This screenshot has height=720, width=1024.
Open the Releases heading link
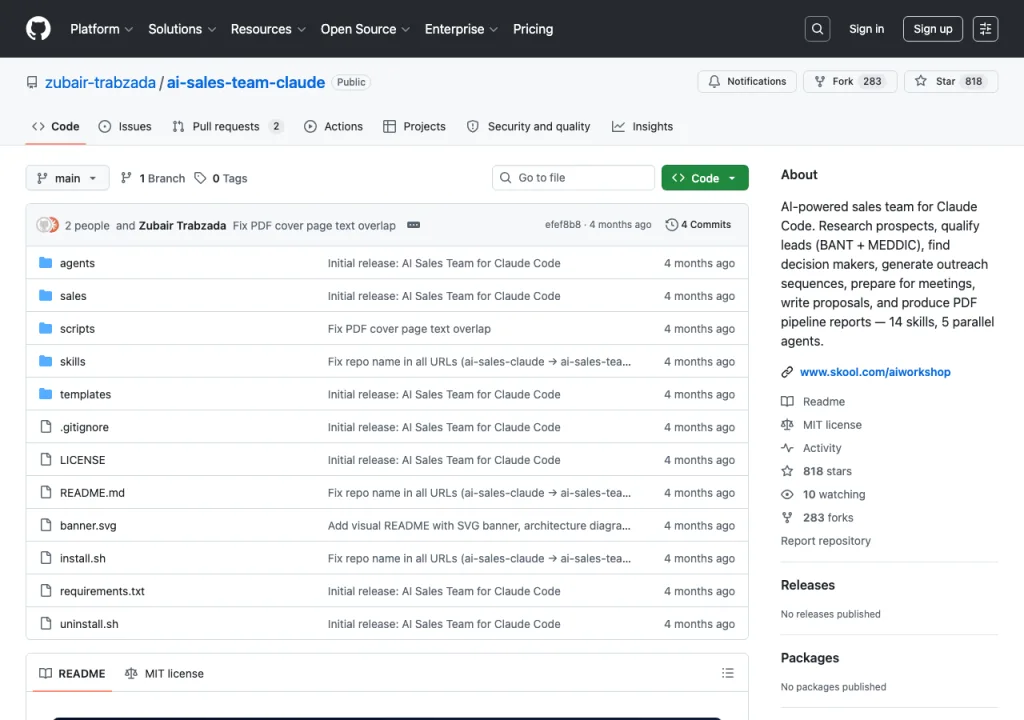pyautogui.click(x=808, y=585)
